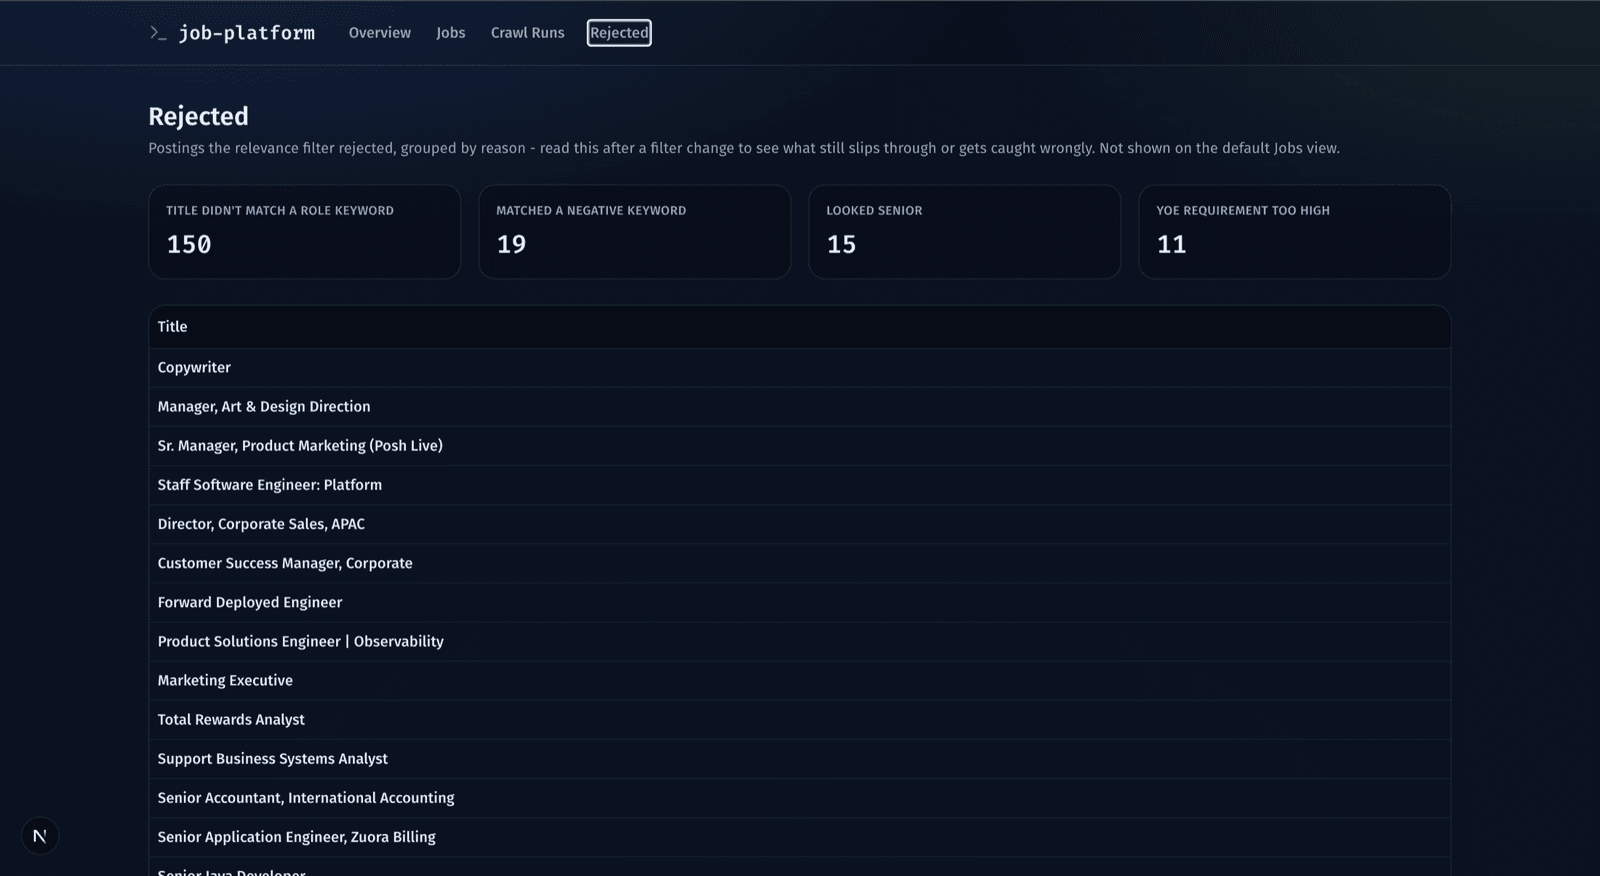This screenshot has height=876, width=1600.
Task: Click Product Solutions Engineer | Observability row
Action: coord(800,641)
